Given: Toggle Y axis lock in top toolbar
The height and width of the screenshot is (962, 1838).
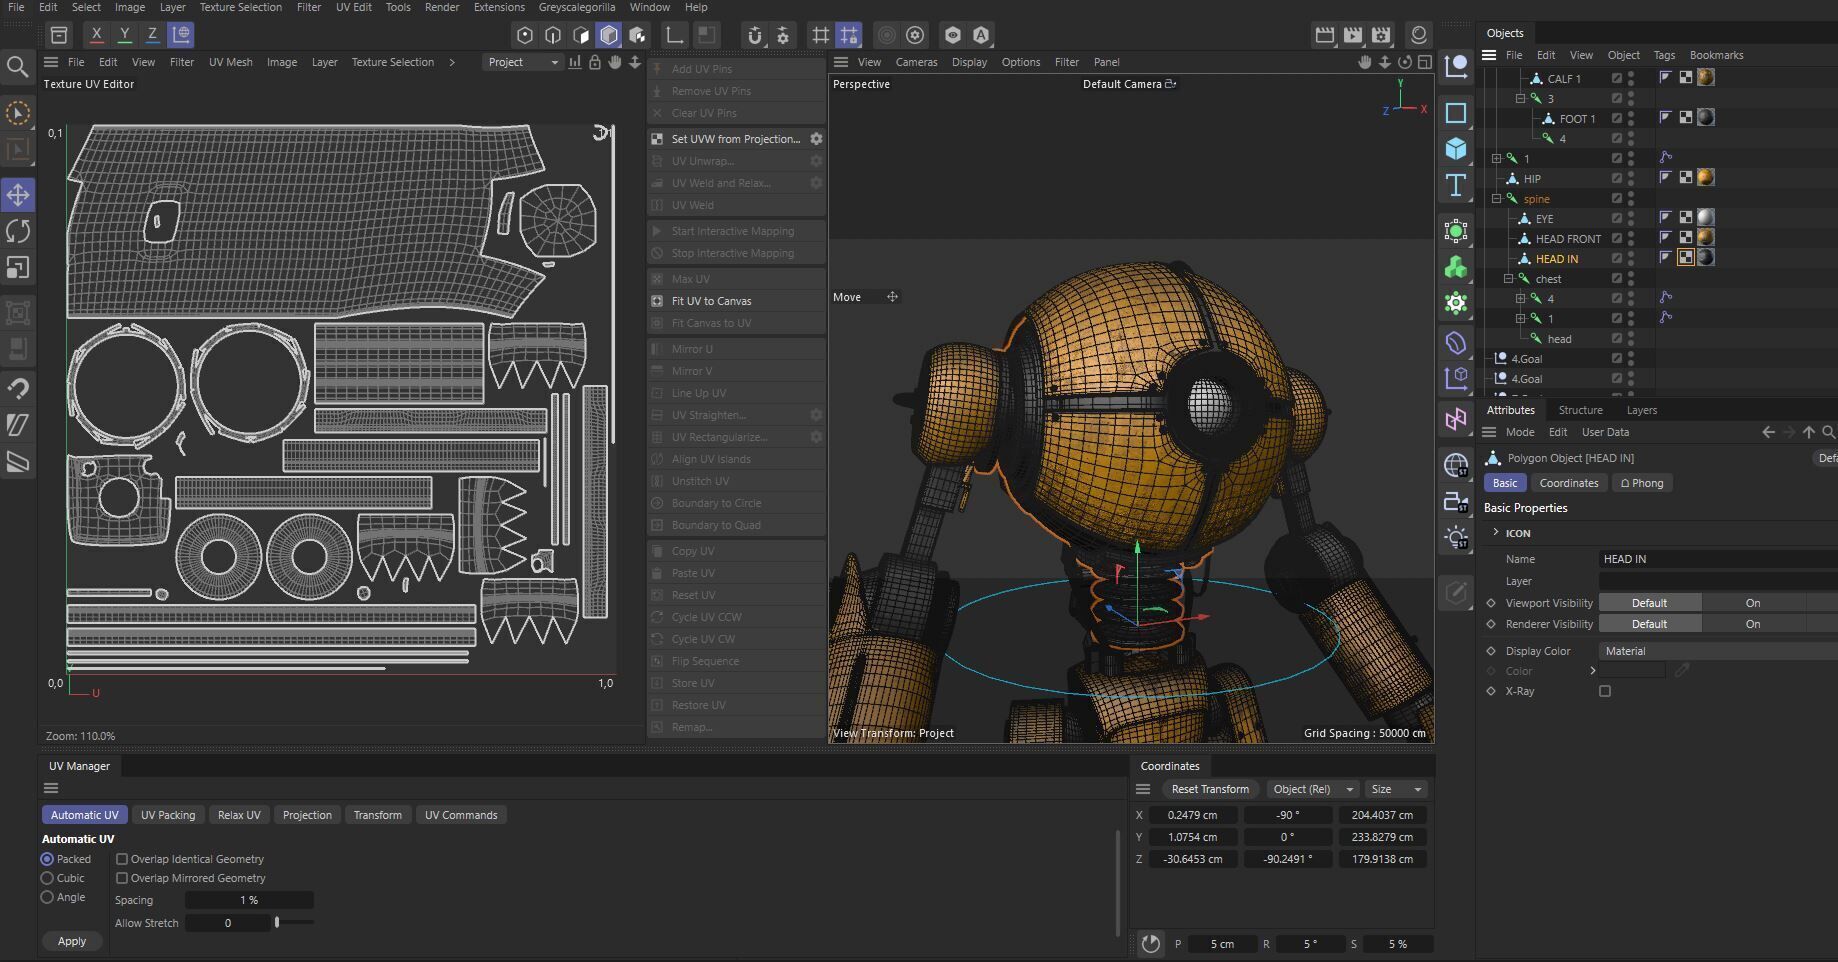Looking at the screenshot, I should (124, 34).
